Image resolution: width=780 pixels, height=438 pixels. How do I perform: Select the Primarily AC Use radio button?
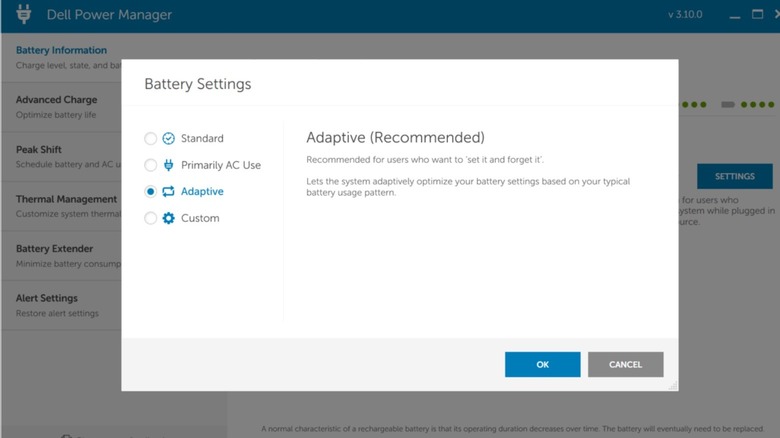(x=150, y=165)
